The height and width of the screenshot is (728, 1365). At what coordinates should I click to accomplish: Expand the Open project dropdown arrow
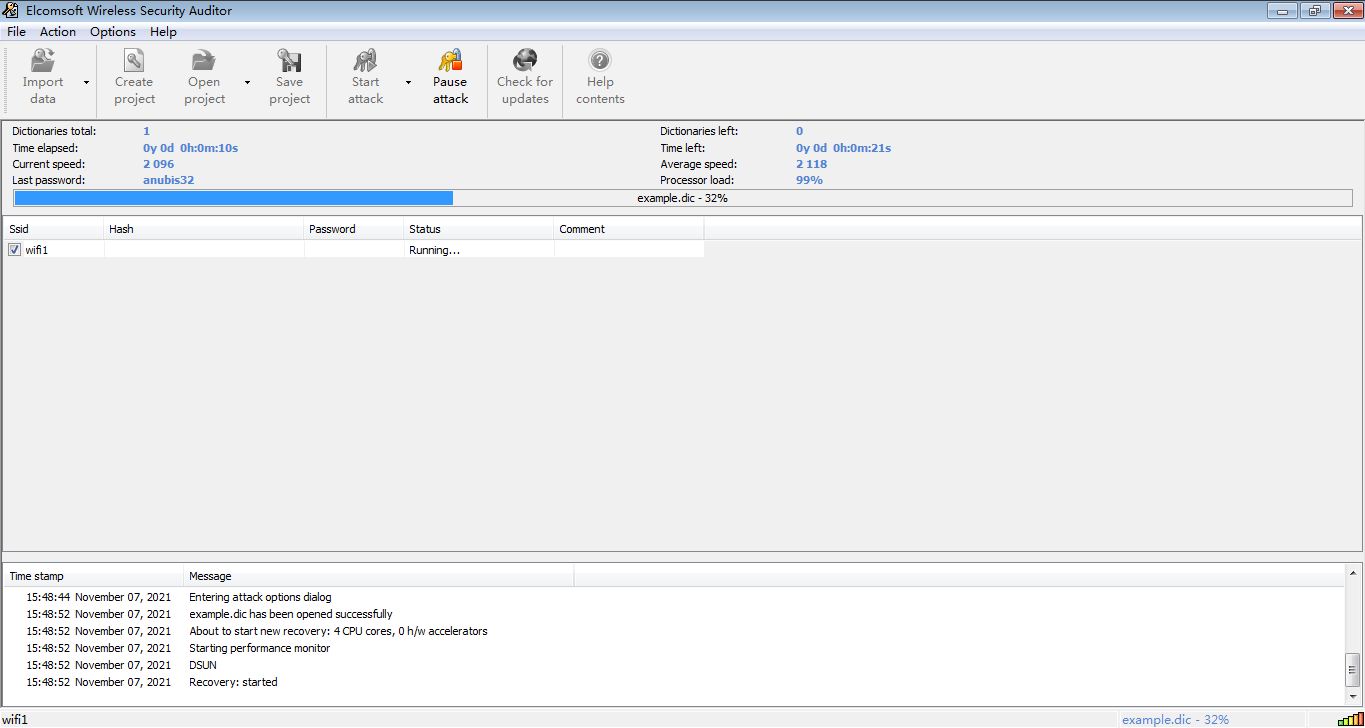247,83
